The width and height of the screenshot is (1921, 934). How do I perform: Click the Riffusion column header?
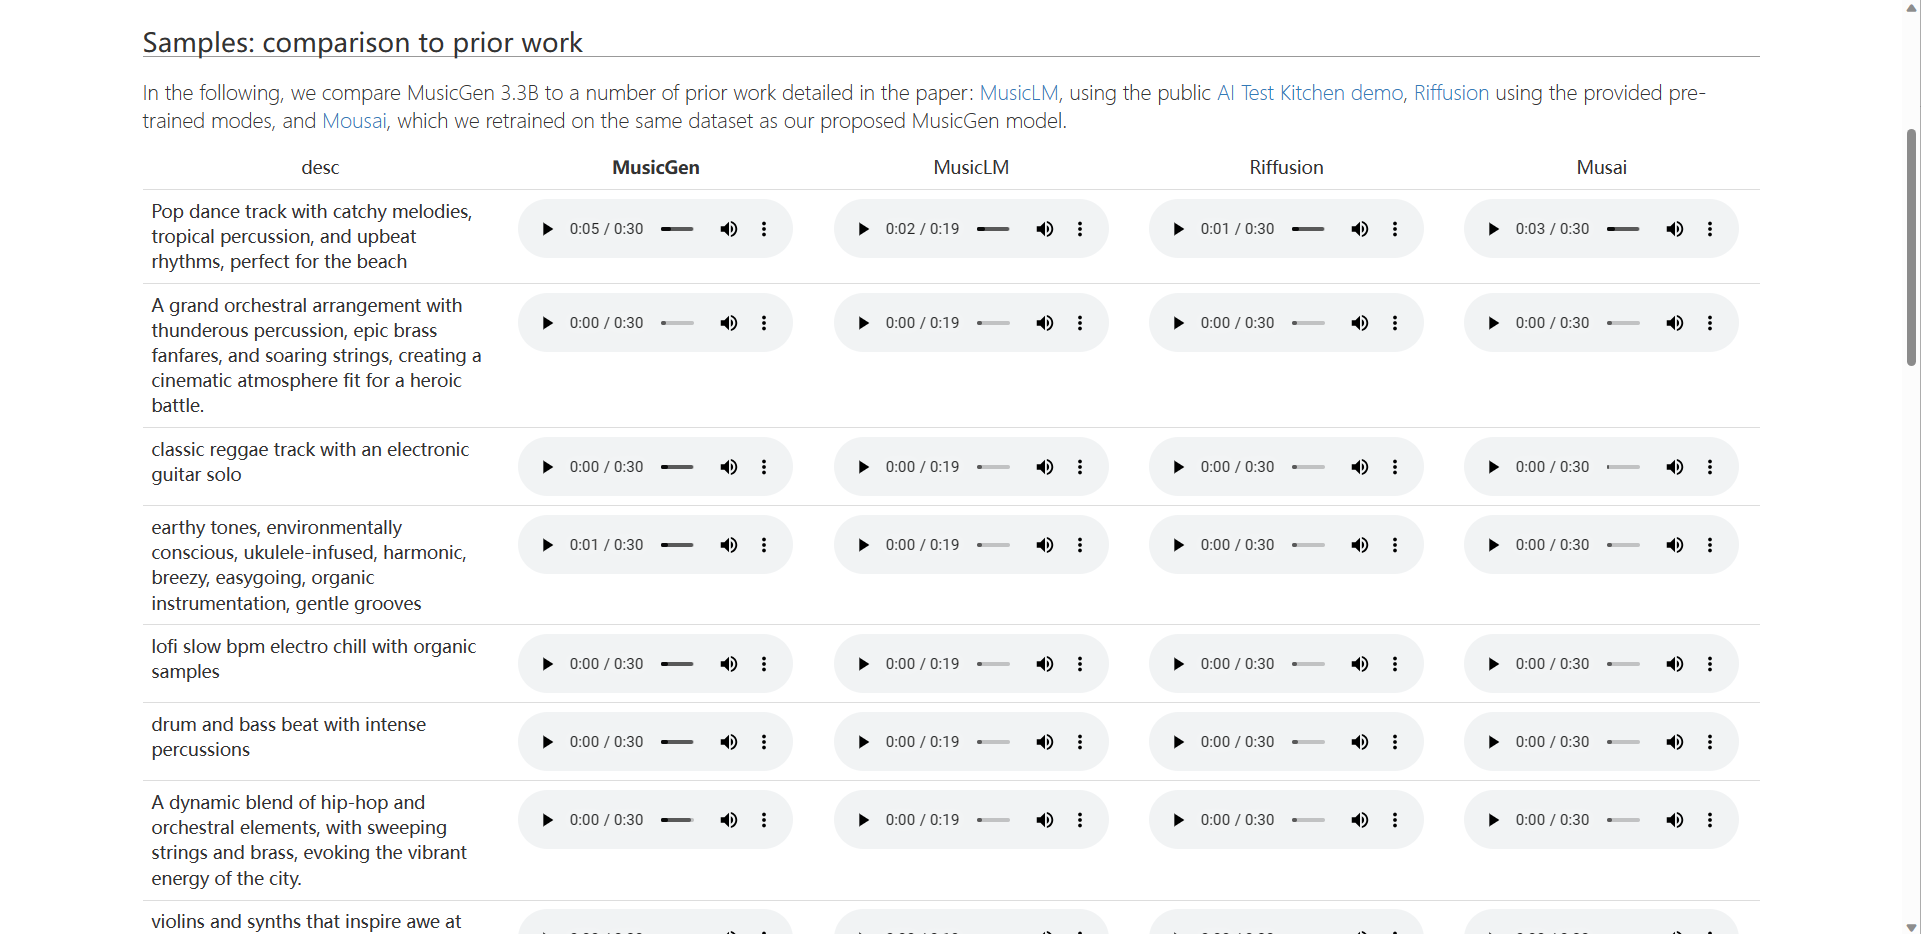click(x=1286, y=167)
